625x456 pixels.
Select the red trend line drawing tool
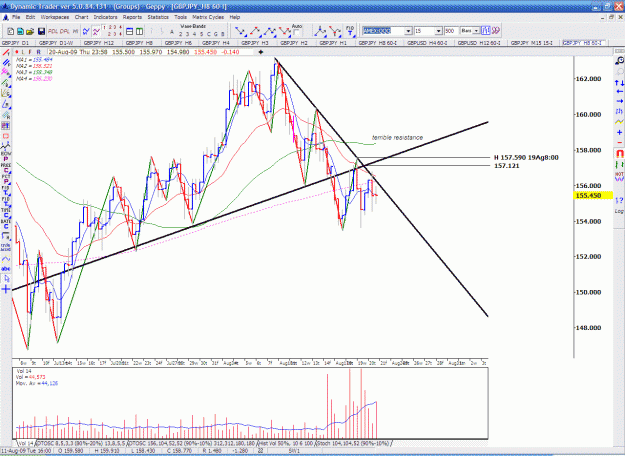[6, 53]
